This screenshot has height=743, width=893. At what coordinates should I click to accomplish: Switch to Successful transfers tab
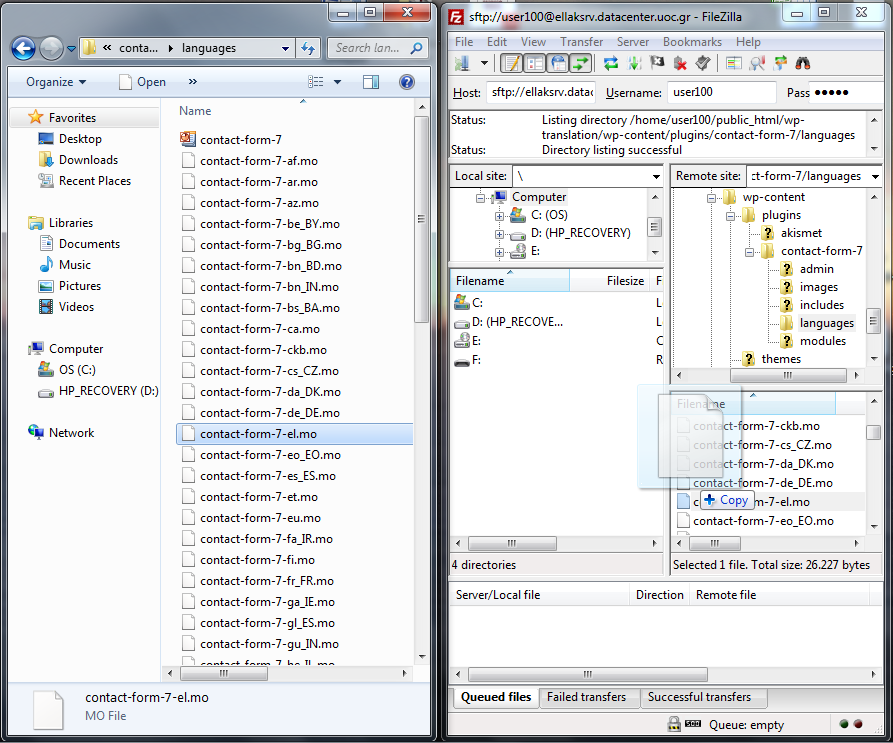699,697
